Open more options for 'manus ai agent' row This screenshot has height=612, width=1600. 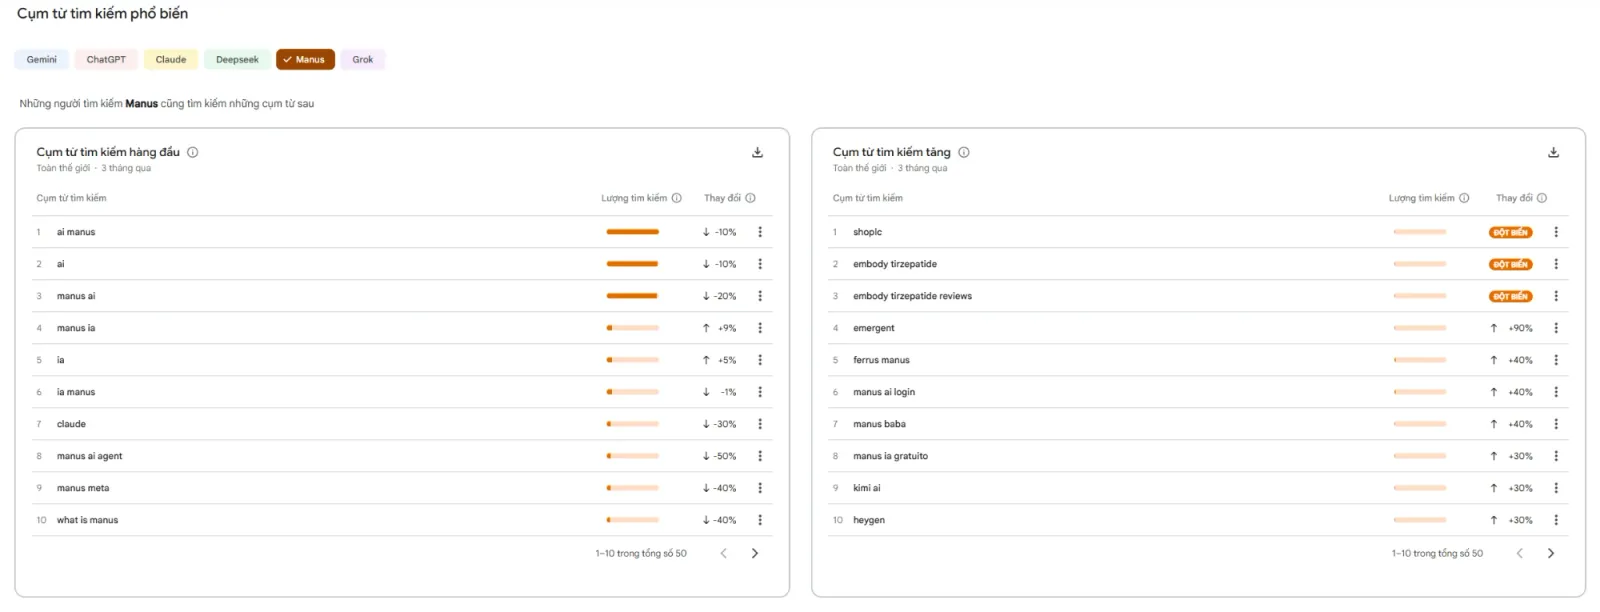click(760, 456)
